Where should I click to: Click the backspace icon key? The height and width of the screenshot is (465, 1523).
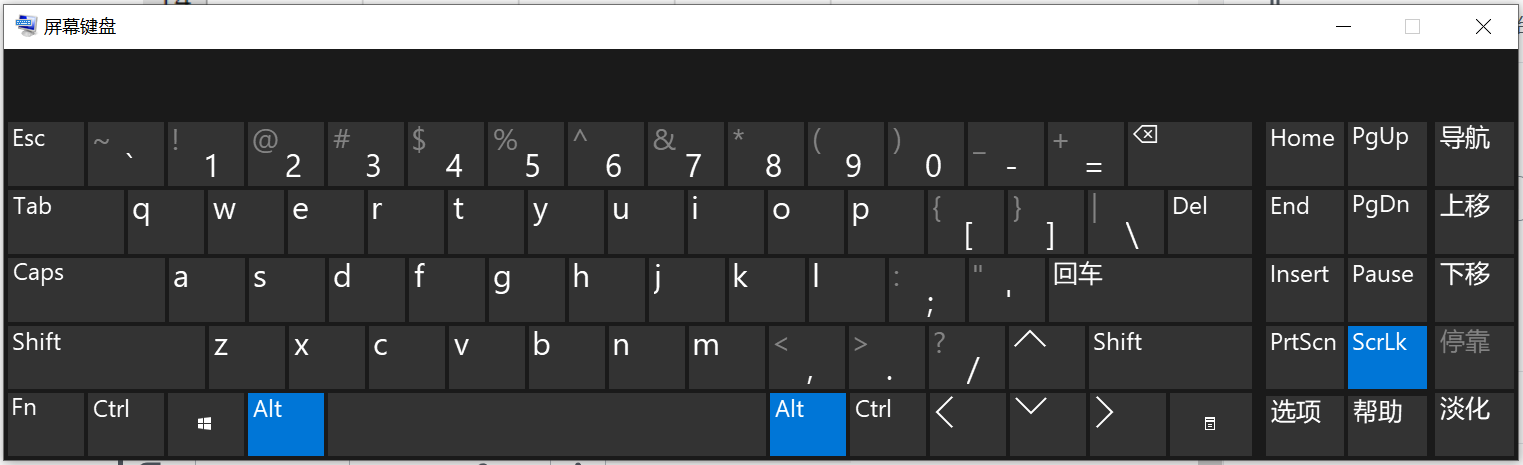pyautogui.click(x=1190, y=154)
